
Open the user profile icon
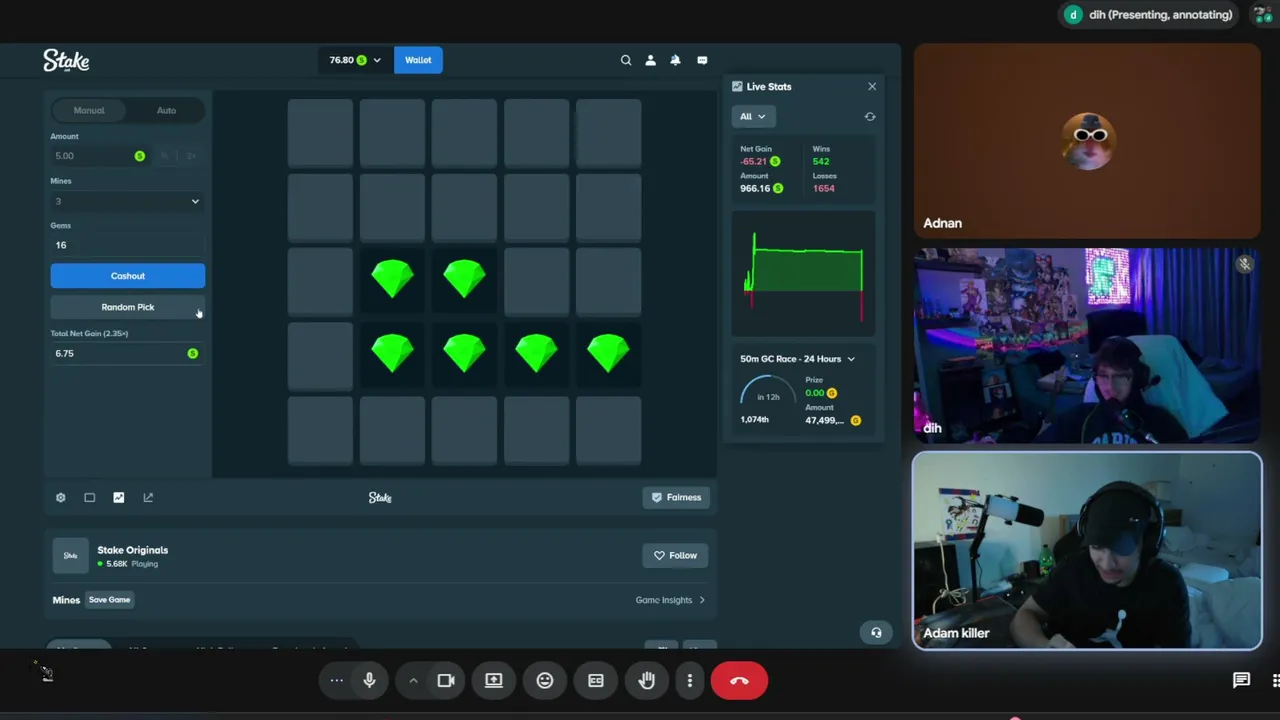(x=650, y=60)
